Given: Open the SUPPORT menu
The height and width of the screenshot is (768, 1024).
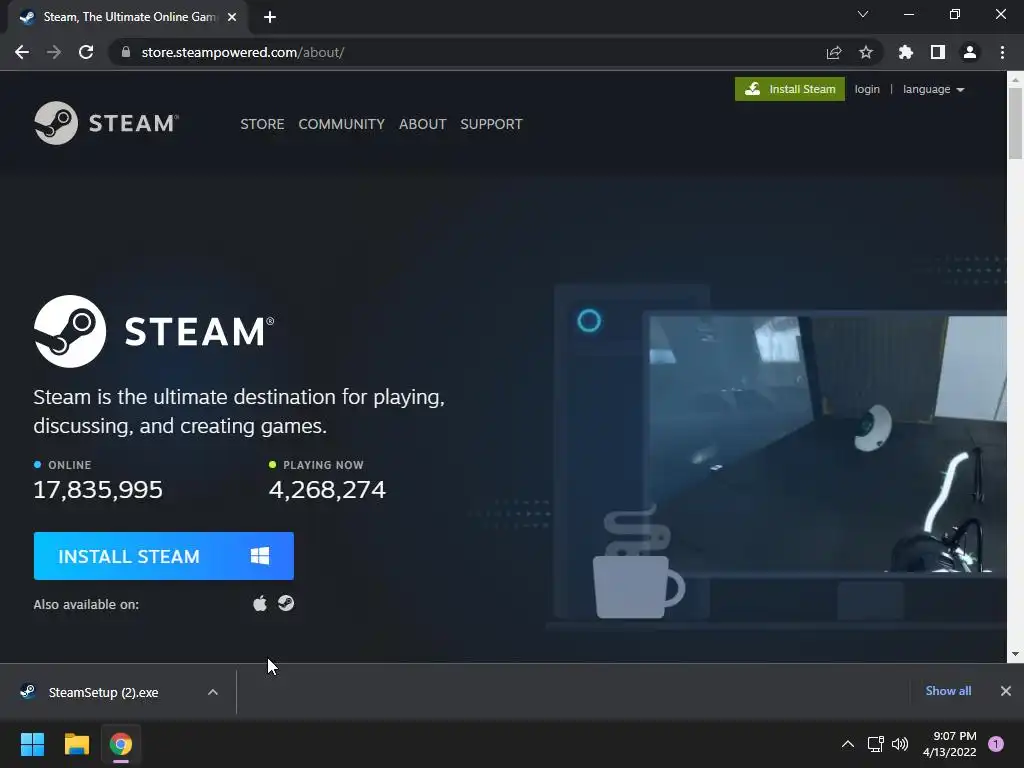Looking at the screenshot, I should [x=491, y=124].
